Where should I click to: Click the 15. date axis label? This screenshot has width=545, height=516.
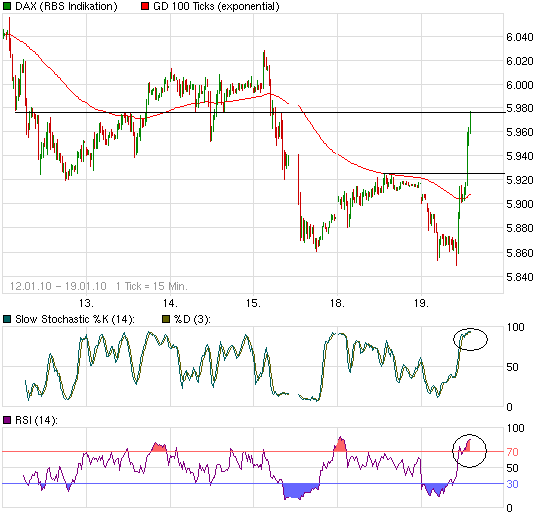[253, 303]
